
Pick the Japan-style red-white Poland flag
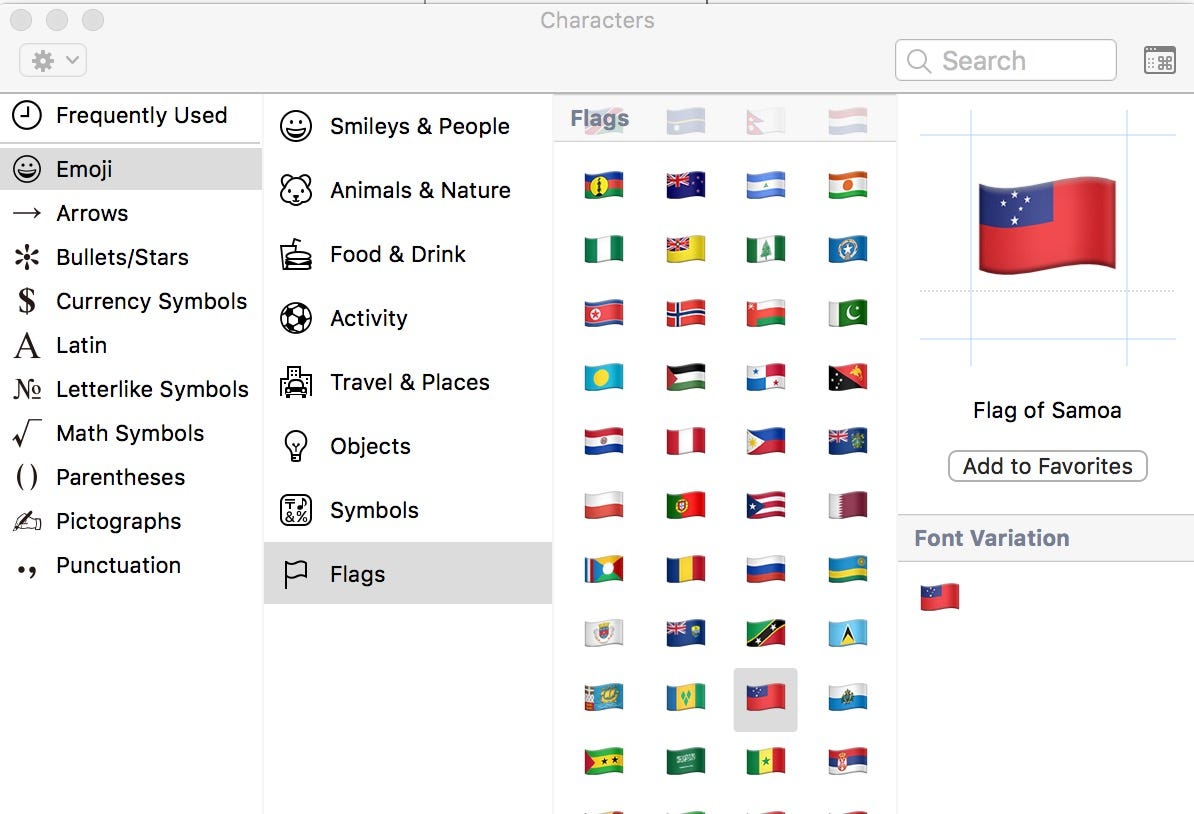pyautogui.click(x=604, y=505)
